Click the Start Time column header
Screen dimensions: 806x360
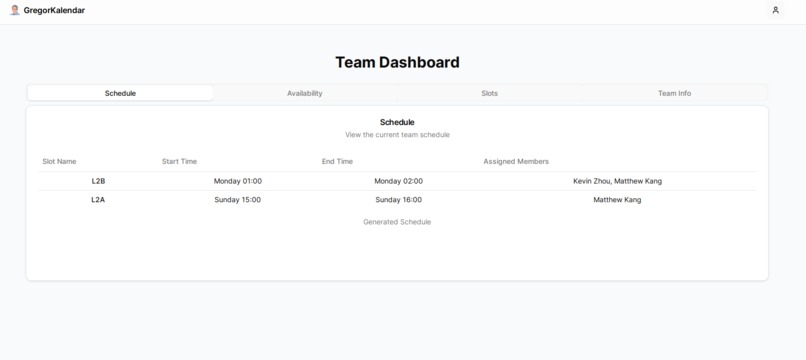[179, 161]
